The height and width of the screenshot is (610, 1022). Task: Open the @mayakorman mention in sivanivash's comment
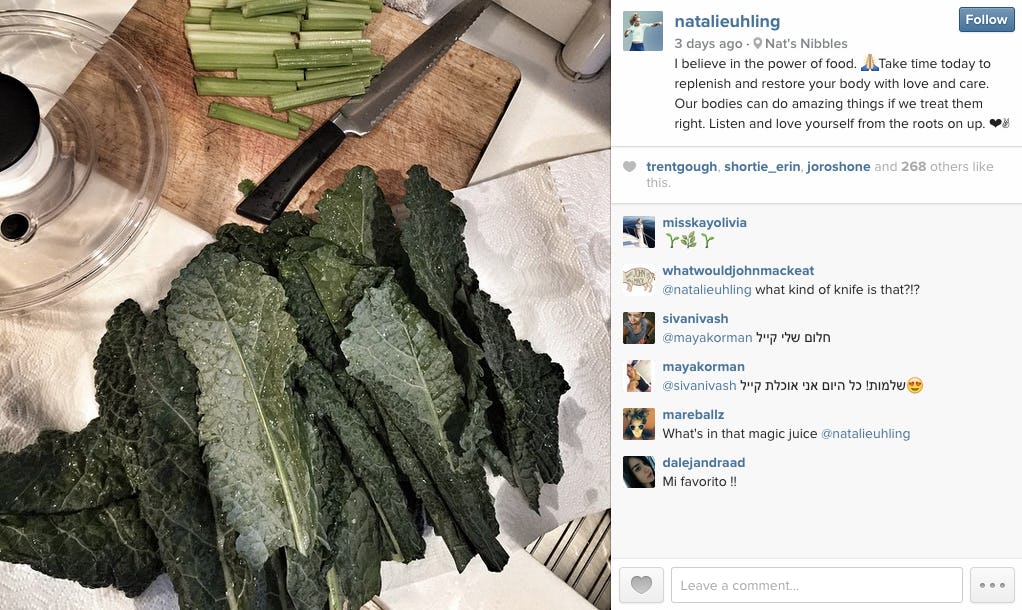point(707,338)
